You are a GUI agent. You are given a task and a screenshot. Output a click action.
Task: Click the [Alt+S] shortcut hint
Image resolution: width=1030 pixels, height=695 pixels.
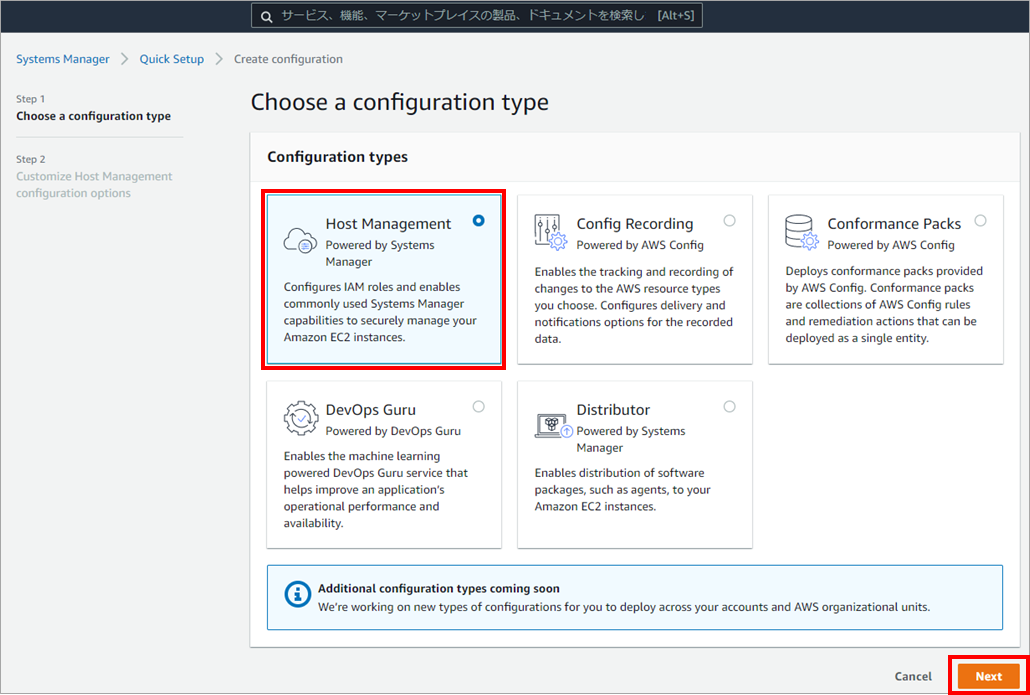tap(675, 16)
